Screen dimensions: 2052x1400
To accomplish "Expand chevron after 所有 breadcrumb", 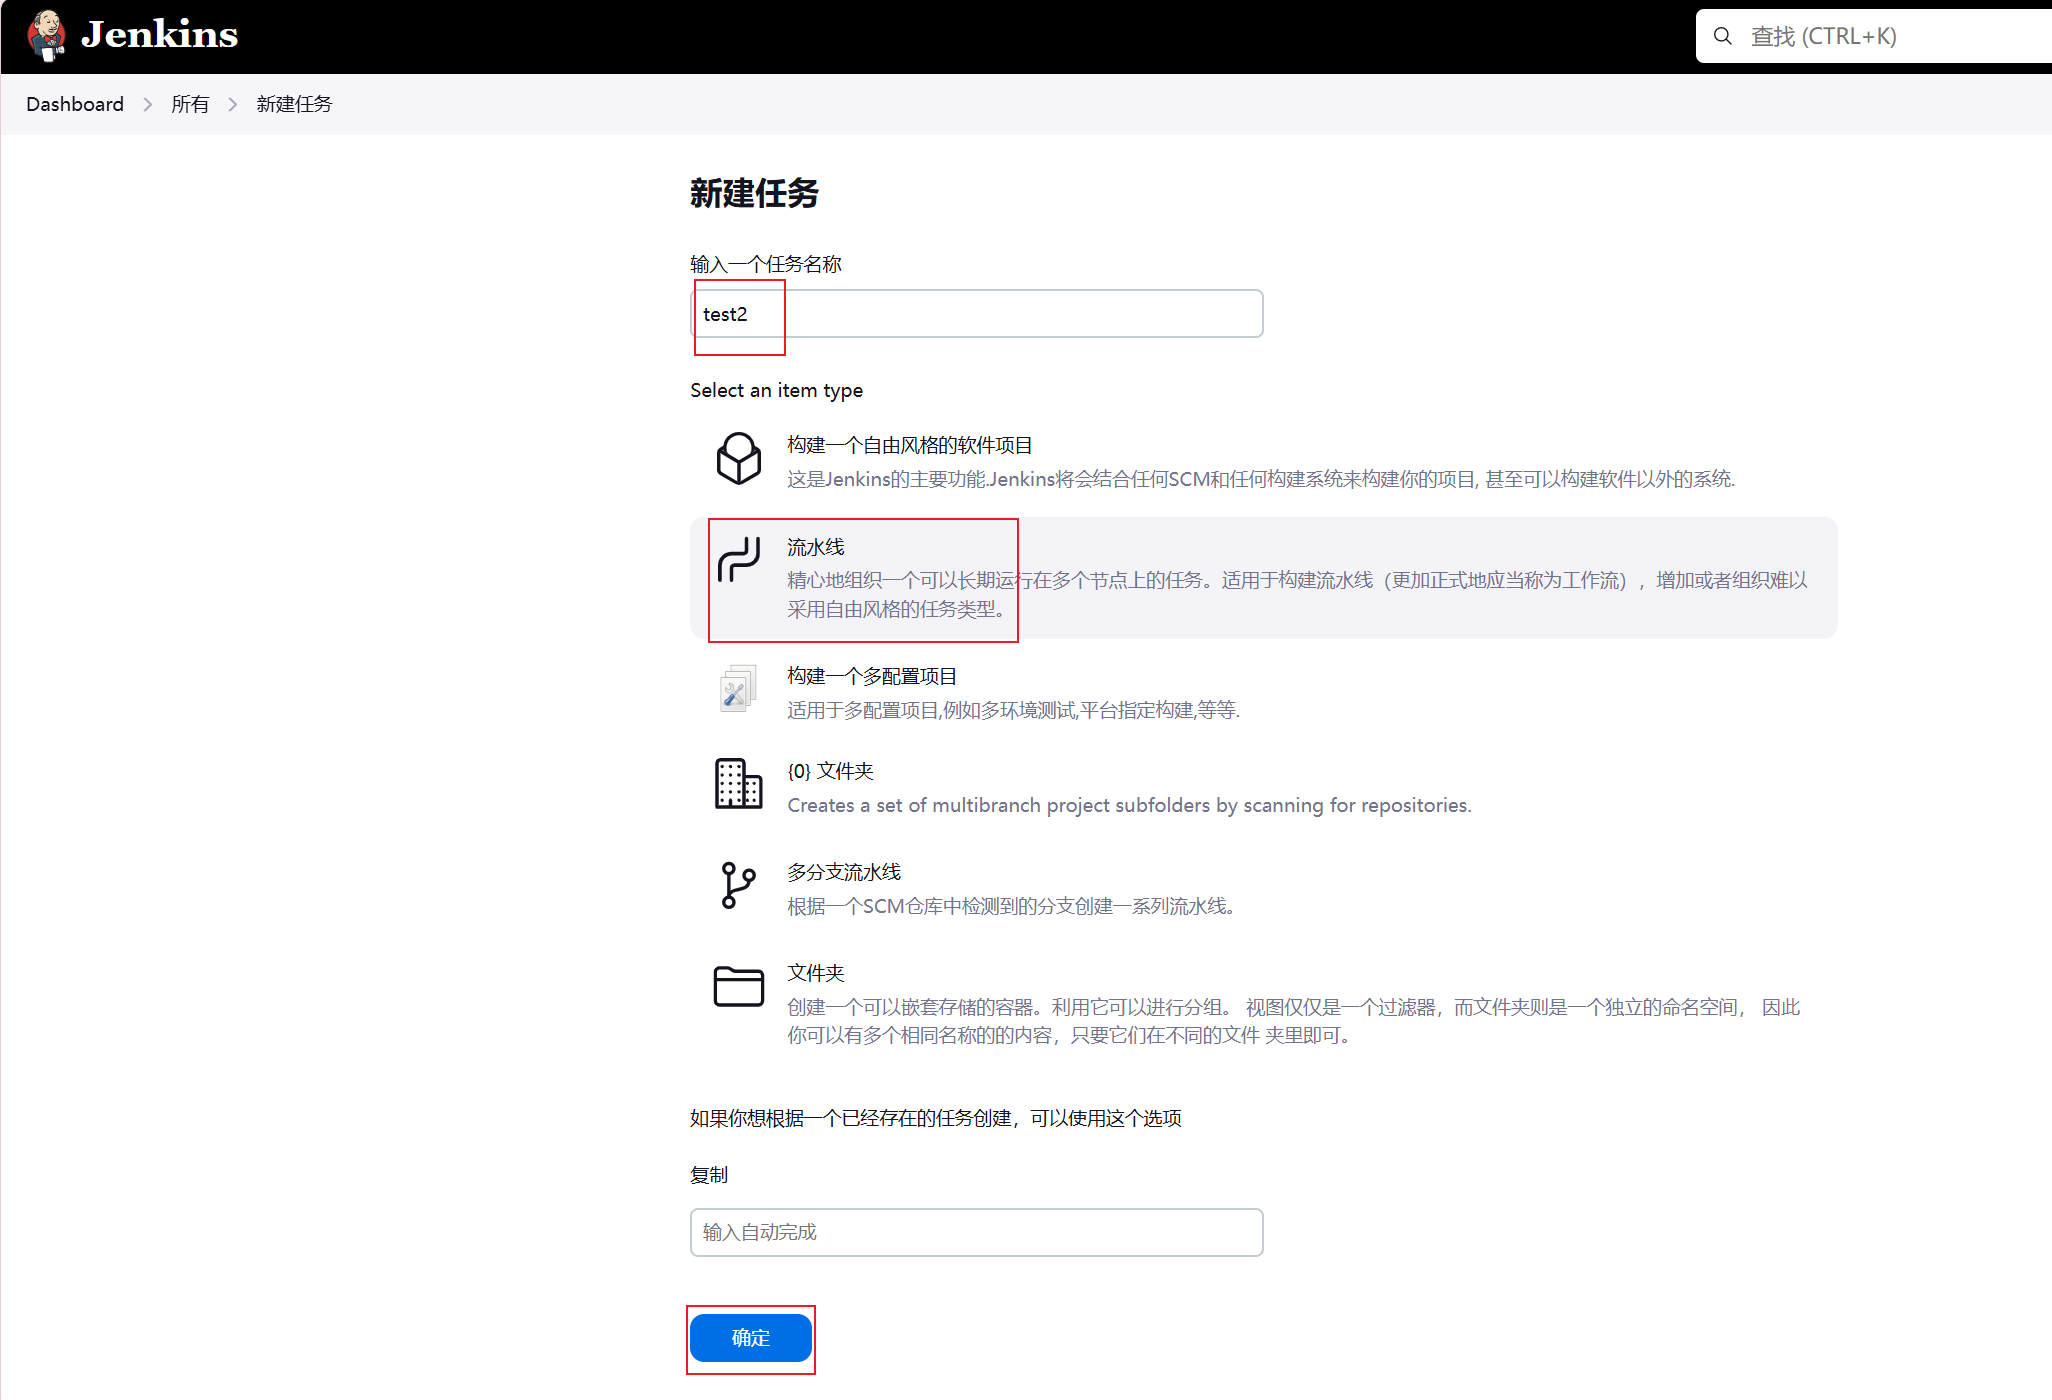I will pyautogui.click(x=233, y=105).
